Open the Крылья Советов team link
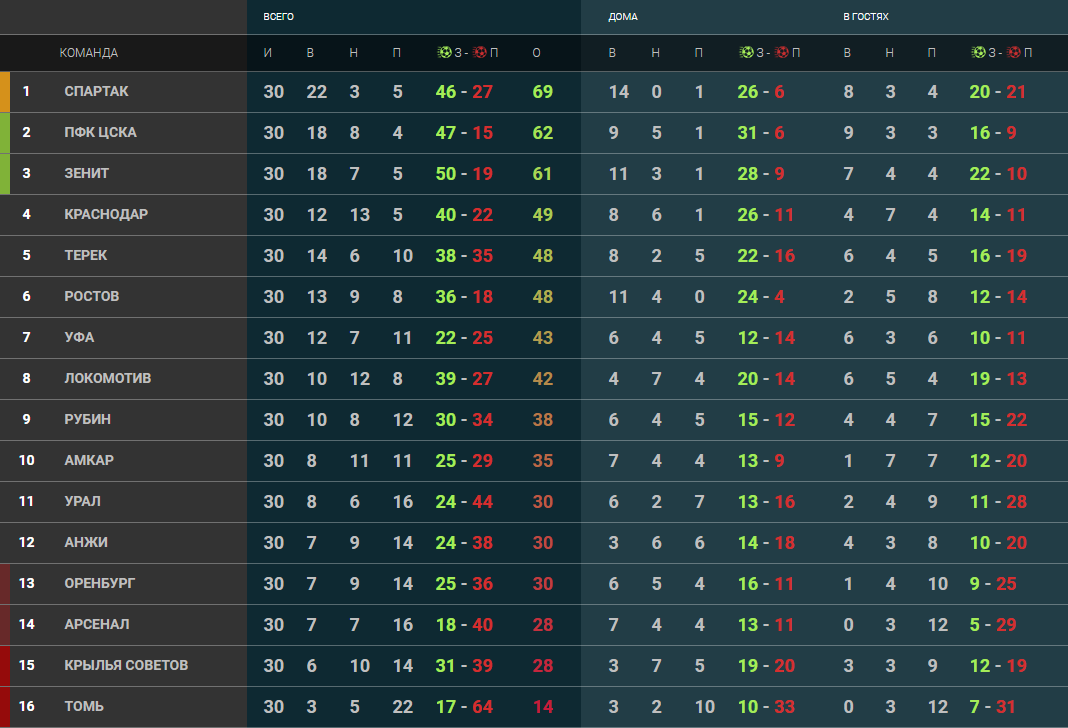1068x728 pixels. pyautogui.click(x=126, y=665)
